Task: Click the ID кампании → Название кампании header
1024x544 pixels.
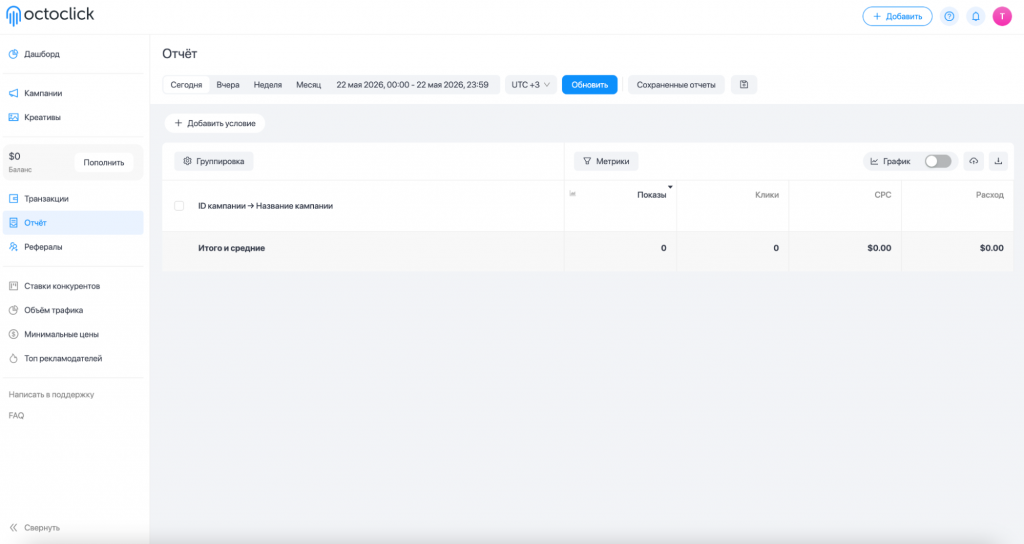Action: click(x=265, y=206)
